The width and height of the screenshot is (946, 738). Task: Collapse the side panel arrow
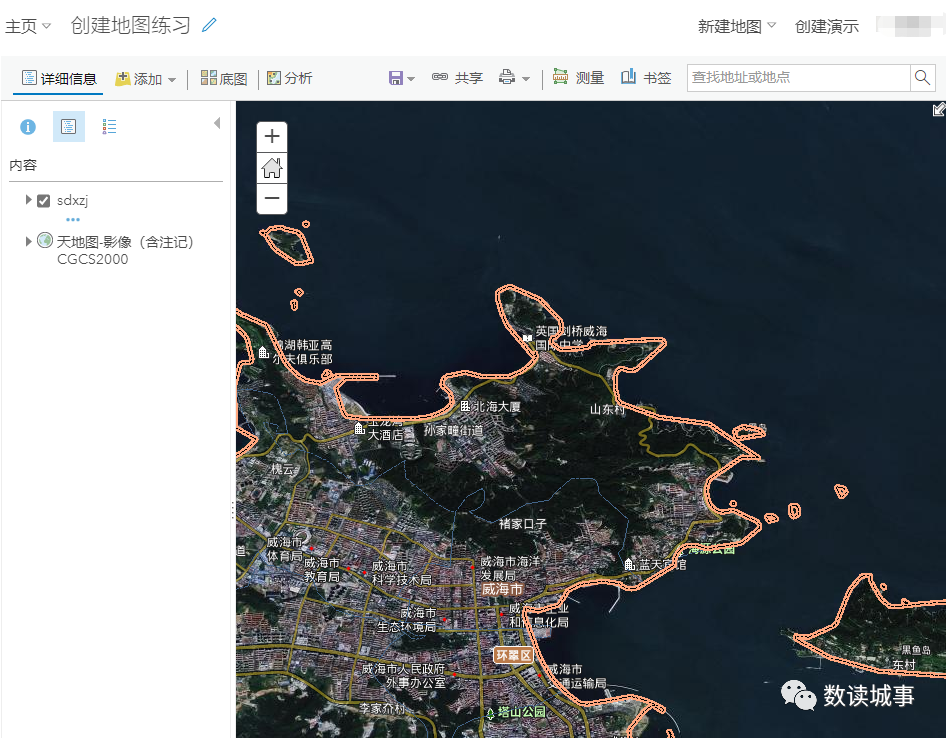point(217,123)
